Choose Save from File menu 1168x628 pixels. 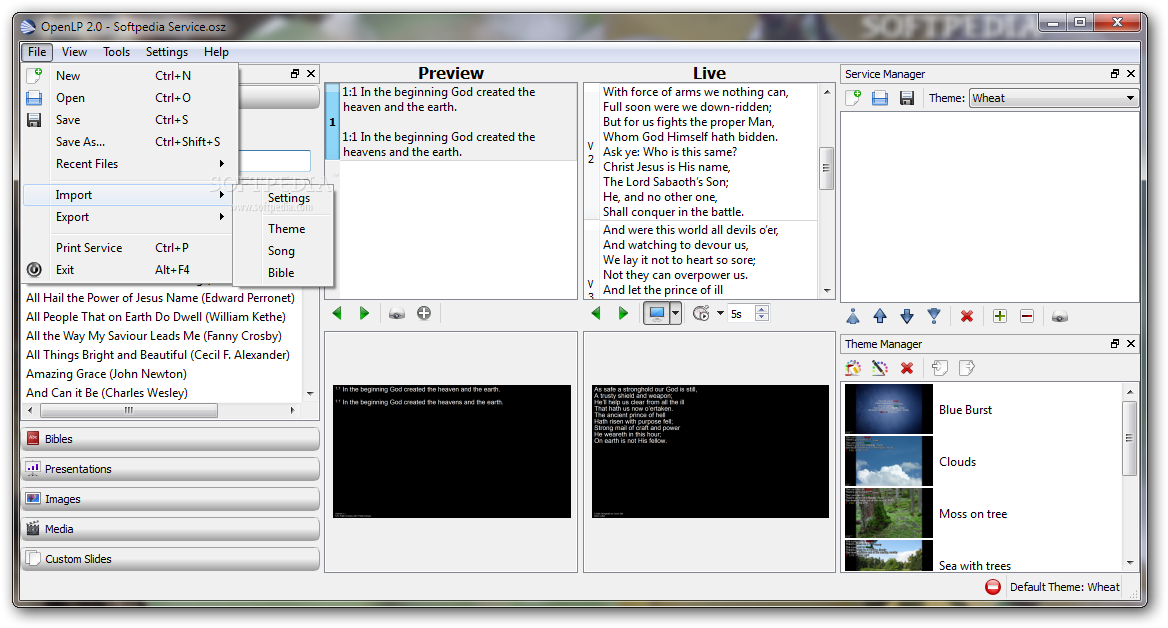130,120
